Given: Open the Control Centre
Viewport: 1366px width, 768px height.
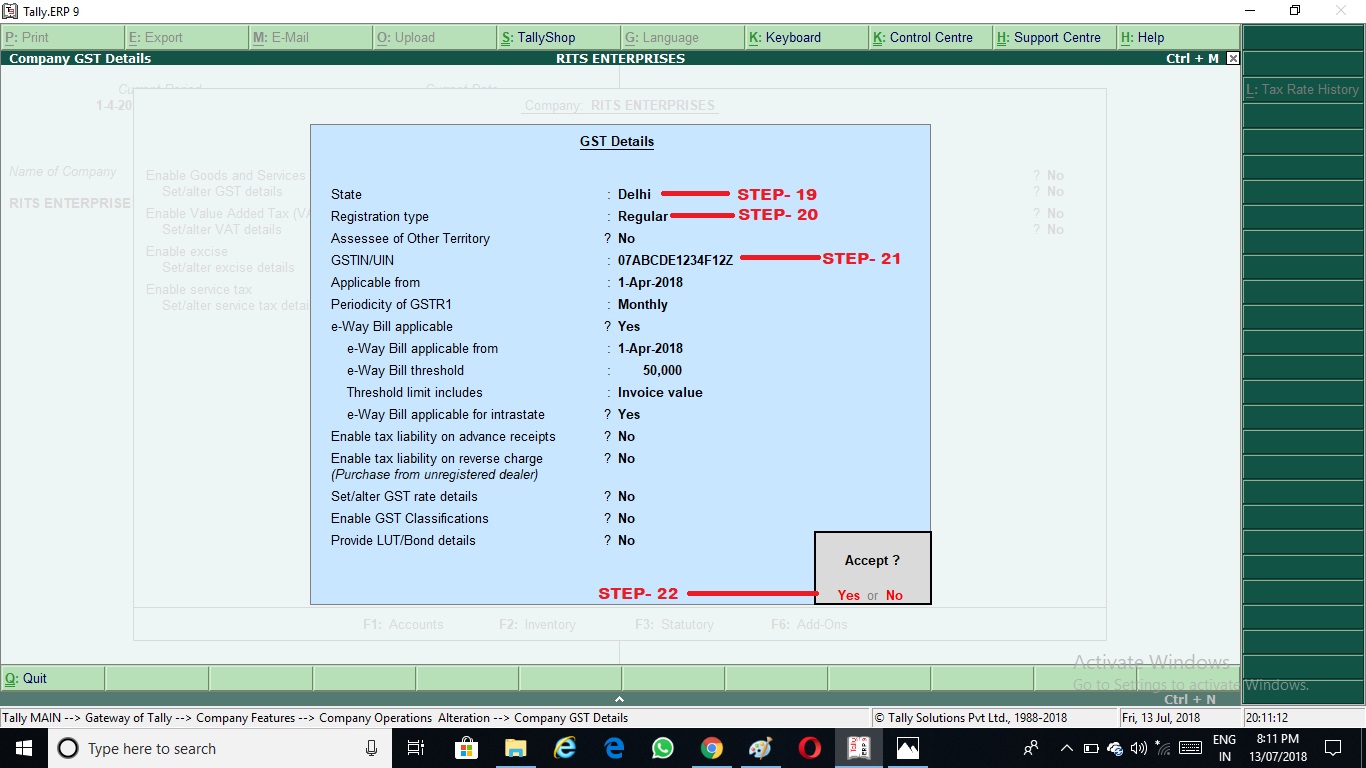Looking at the screenshot, I should click(x=931, y=37).
